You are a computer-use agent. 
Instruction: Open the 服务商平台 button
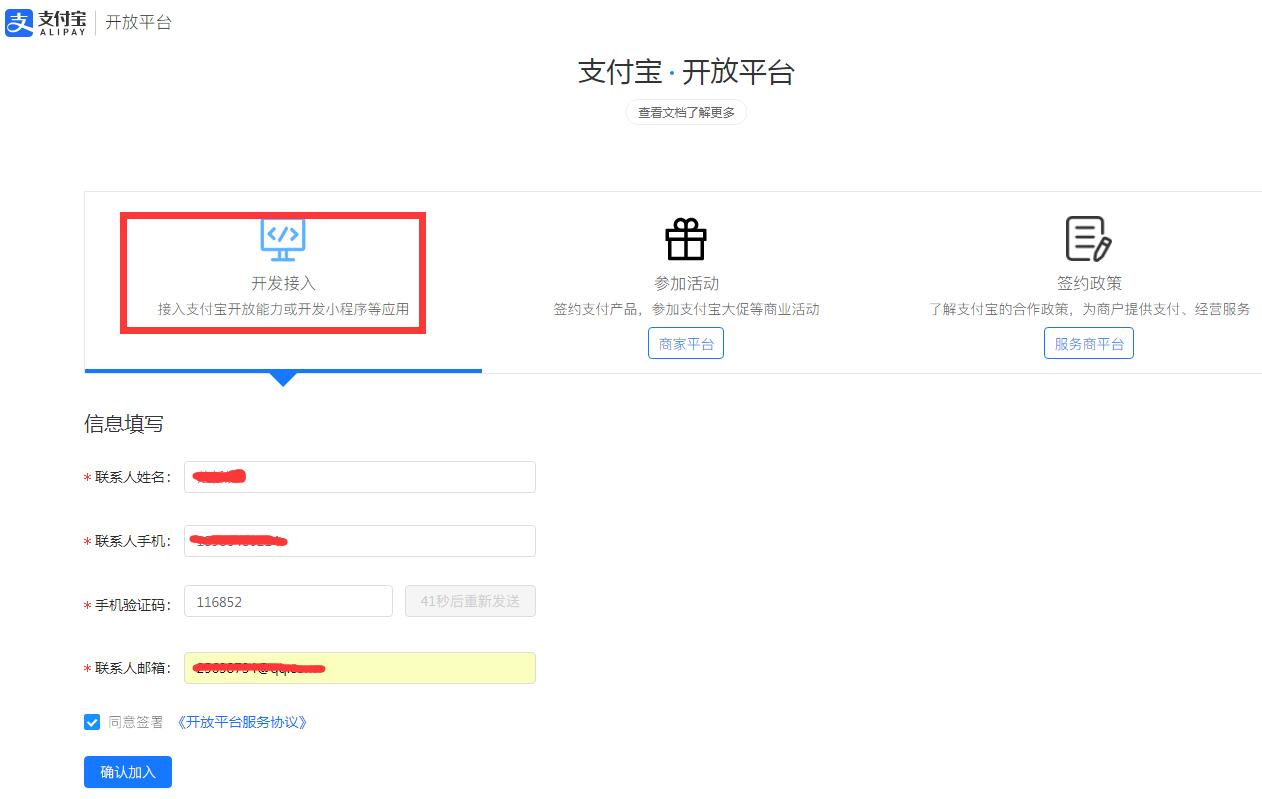pyautogui.click(x=1089, y=344)
